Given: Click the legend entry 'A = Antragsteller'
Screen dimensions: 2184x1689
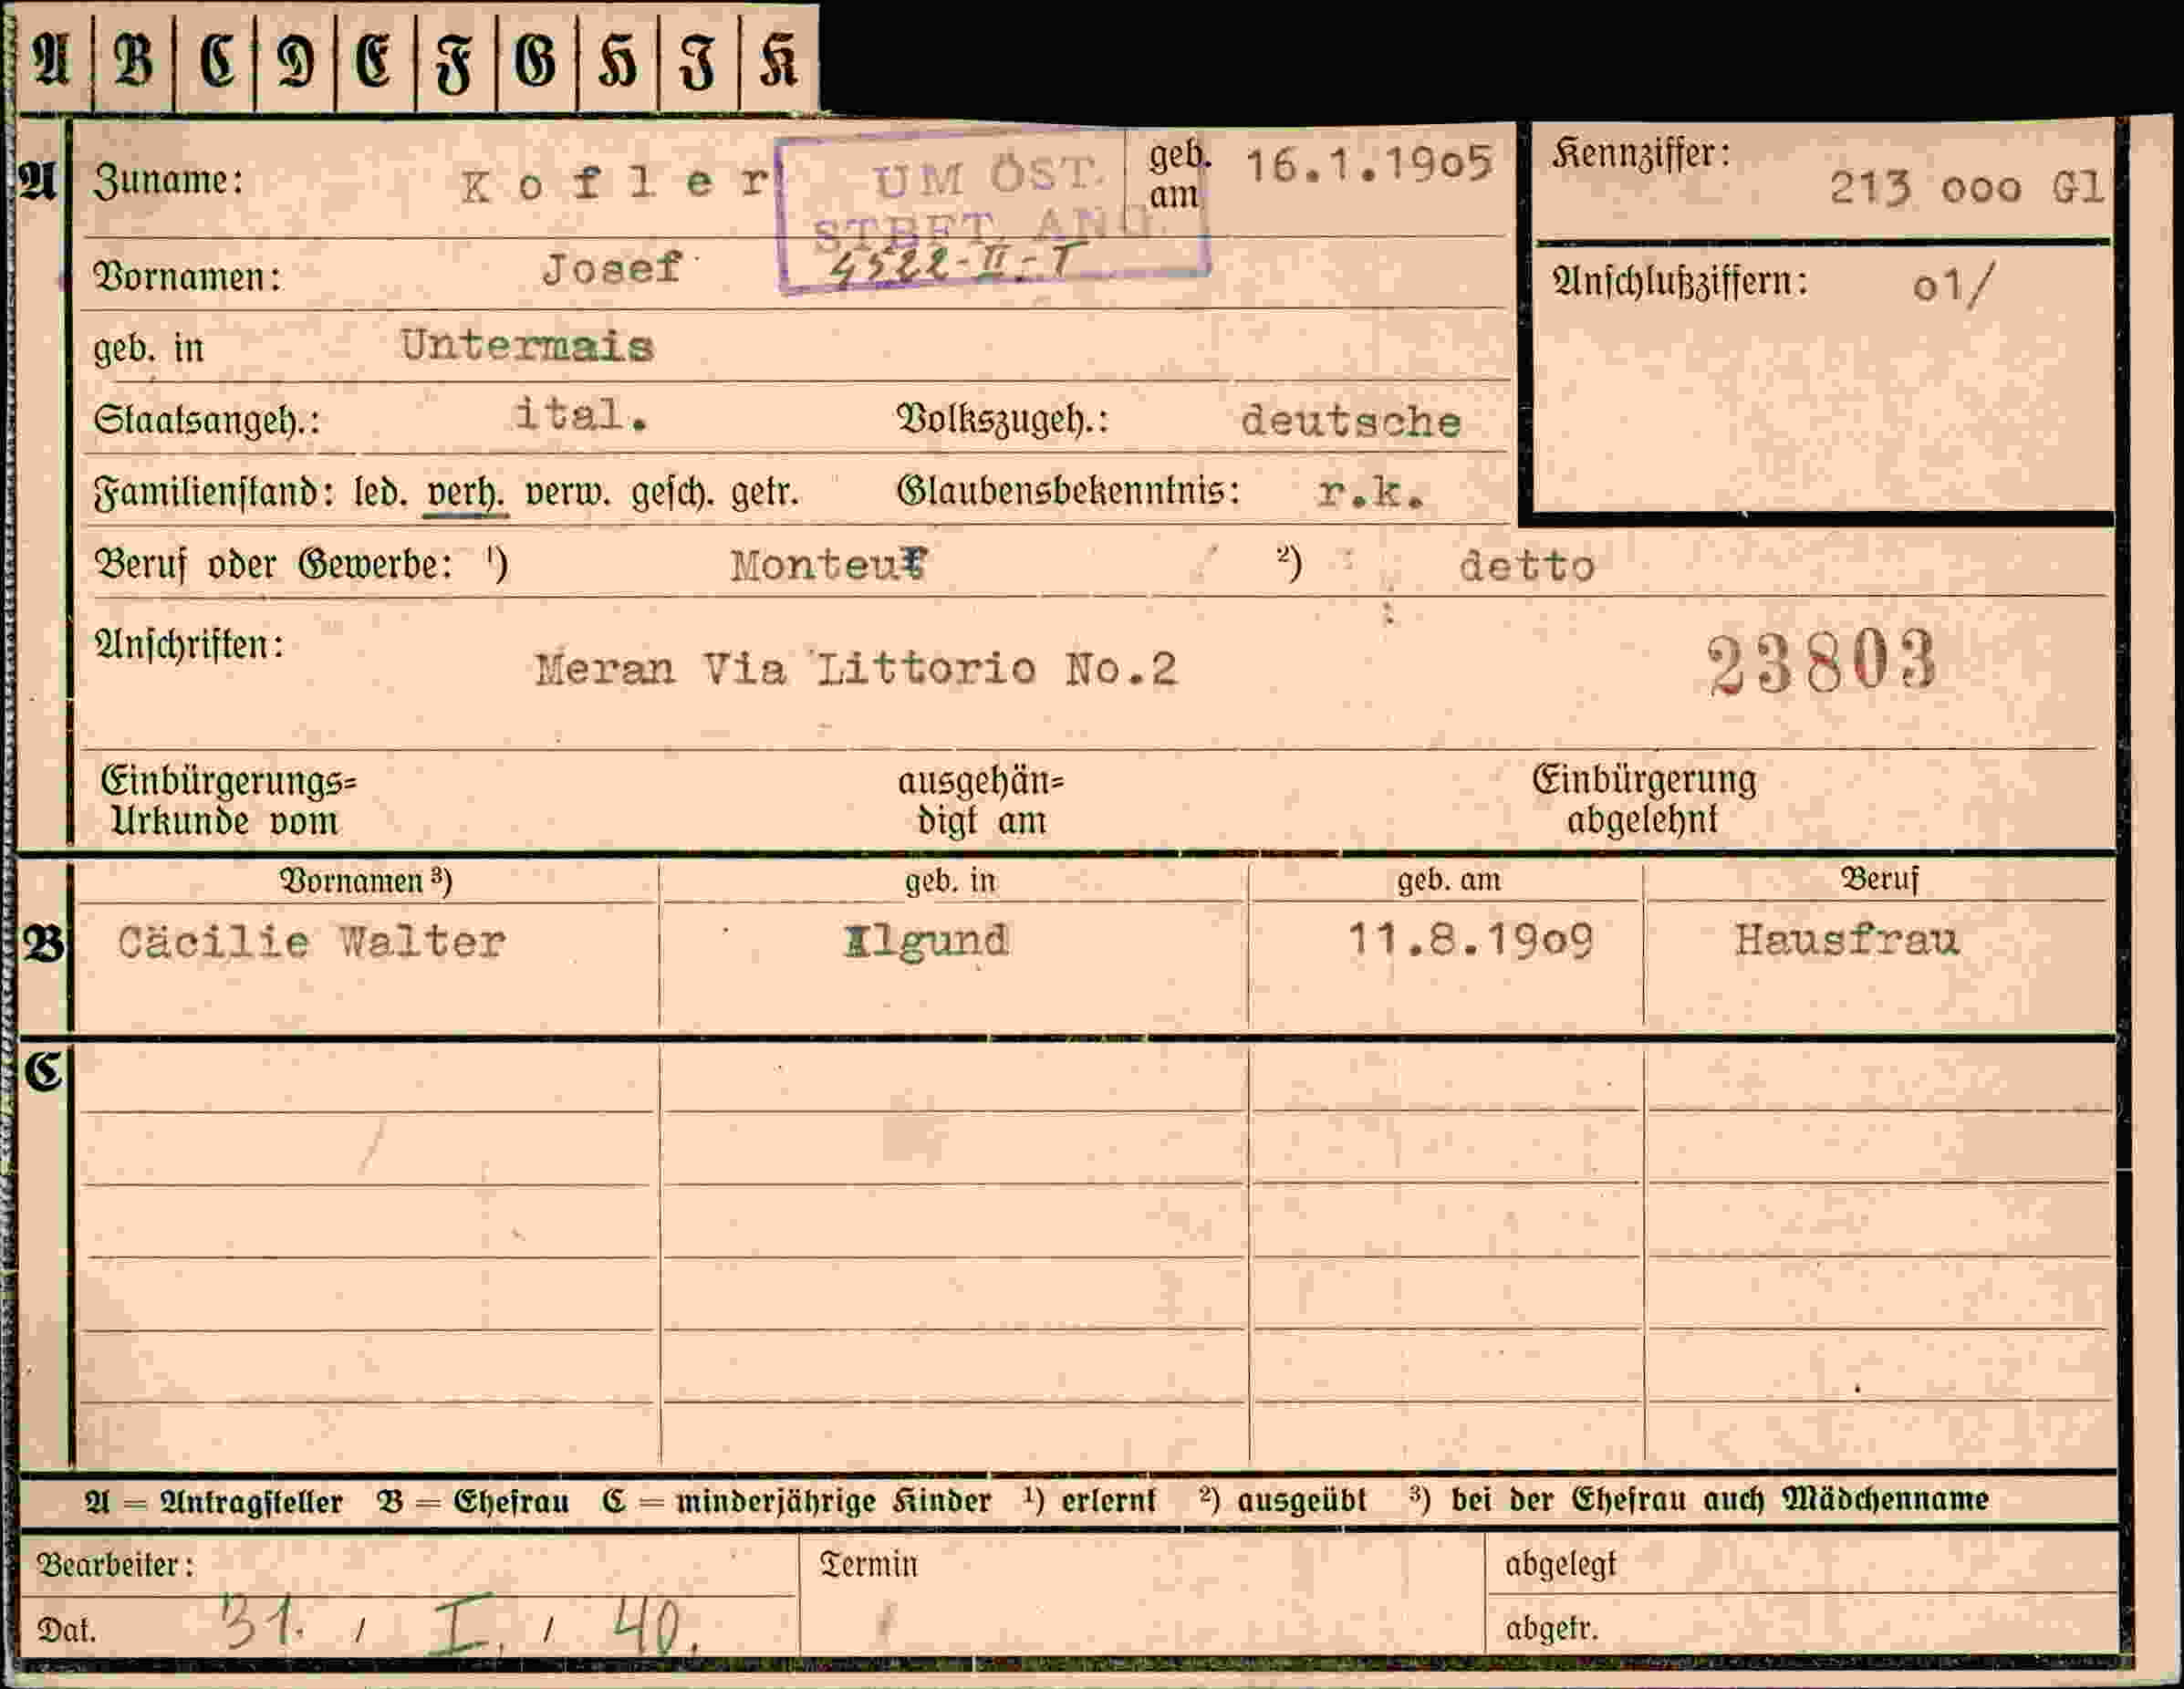Looking at the screenshot, I should [214, 1502].
